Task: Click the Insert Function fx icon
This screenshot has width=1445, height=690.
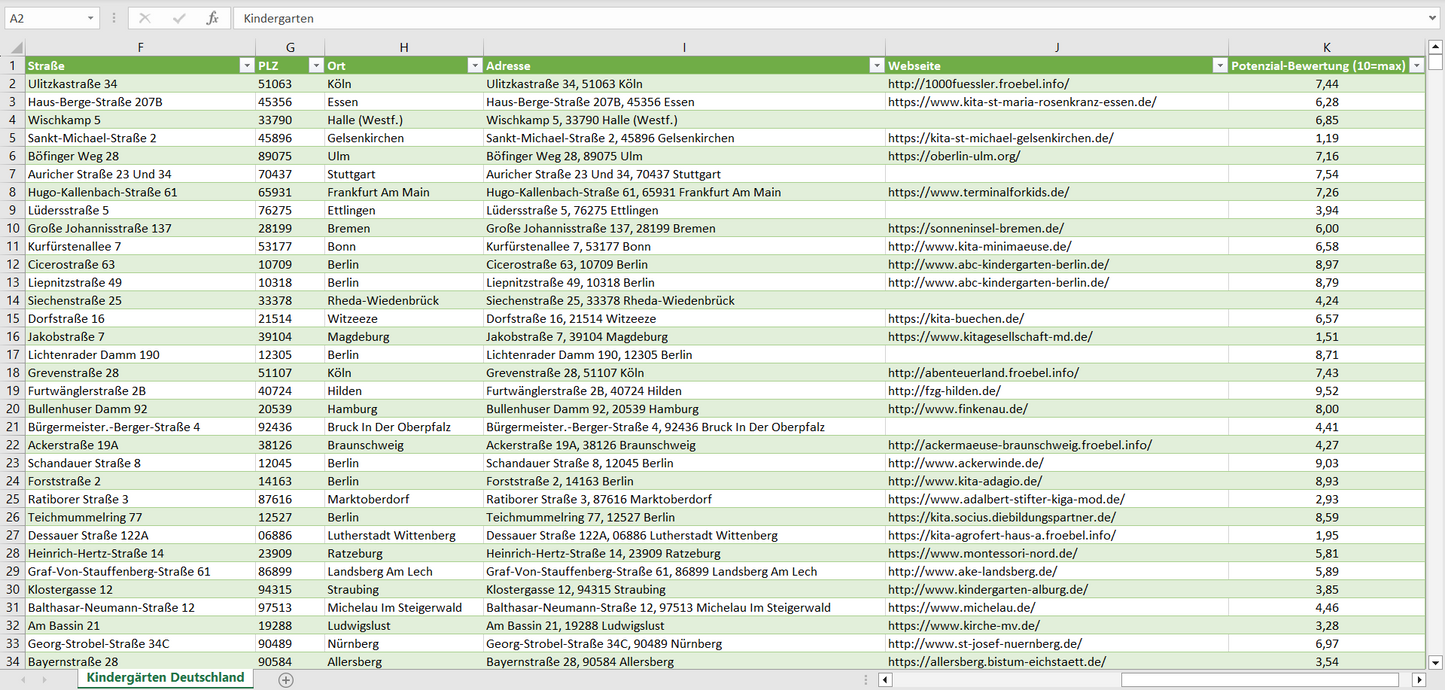Action: 212,18
